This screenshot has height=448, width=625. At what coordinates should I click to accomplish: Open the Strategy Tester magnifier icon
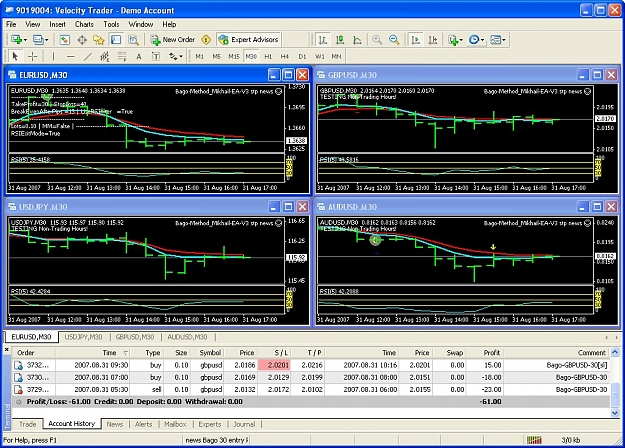click(x=133, y=39)
